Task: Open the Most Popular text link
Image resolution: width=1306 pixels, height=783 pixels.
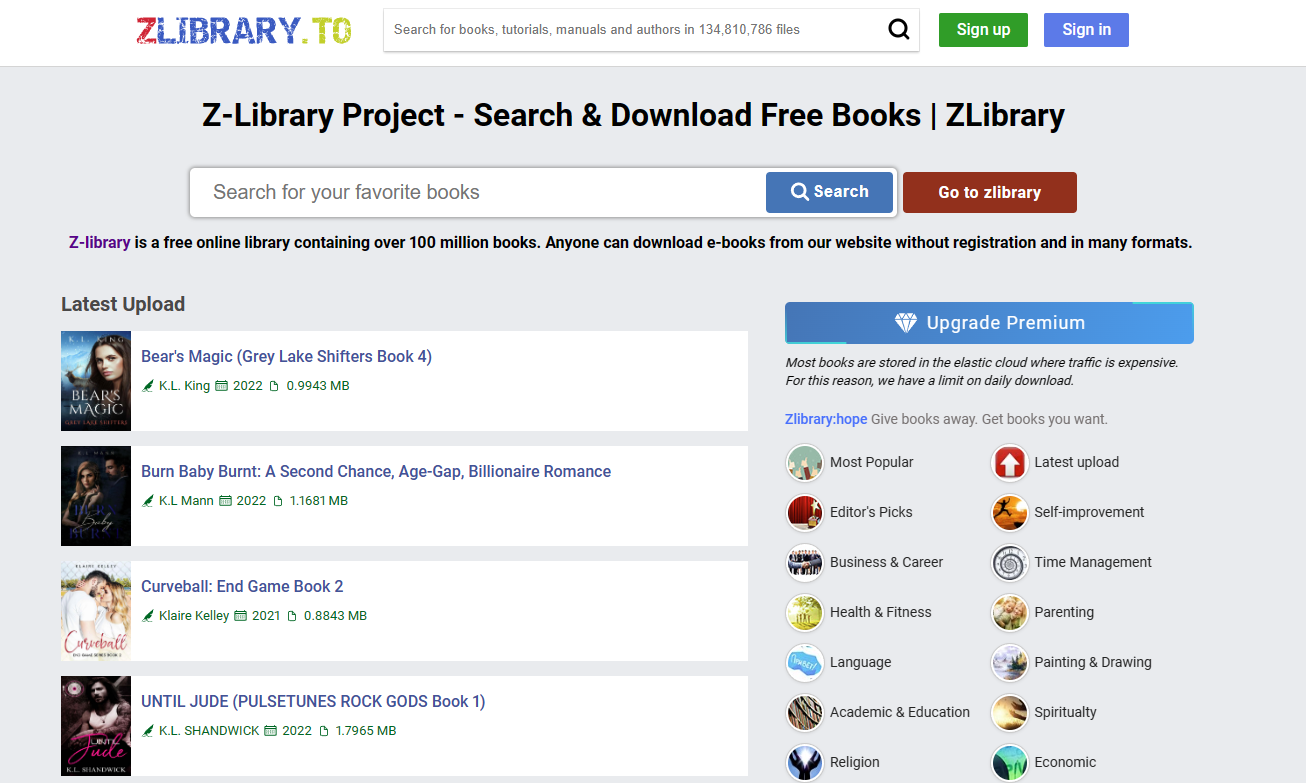Action: pos(872,462)
